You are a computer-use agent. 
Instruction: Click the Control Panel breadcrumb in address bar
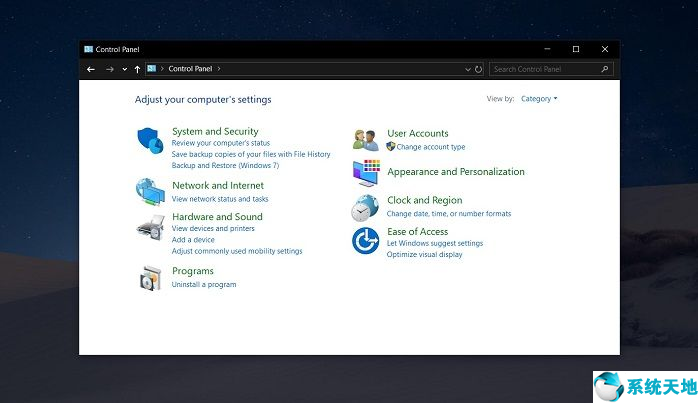point(190,69)
